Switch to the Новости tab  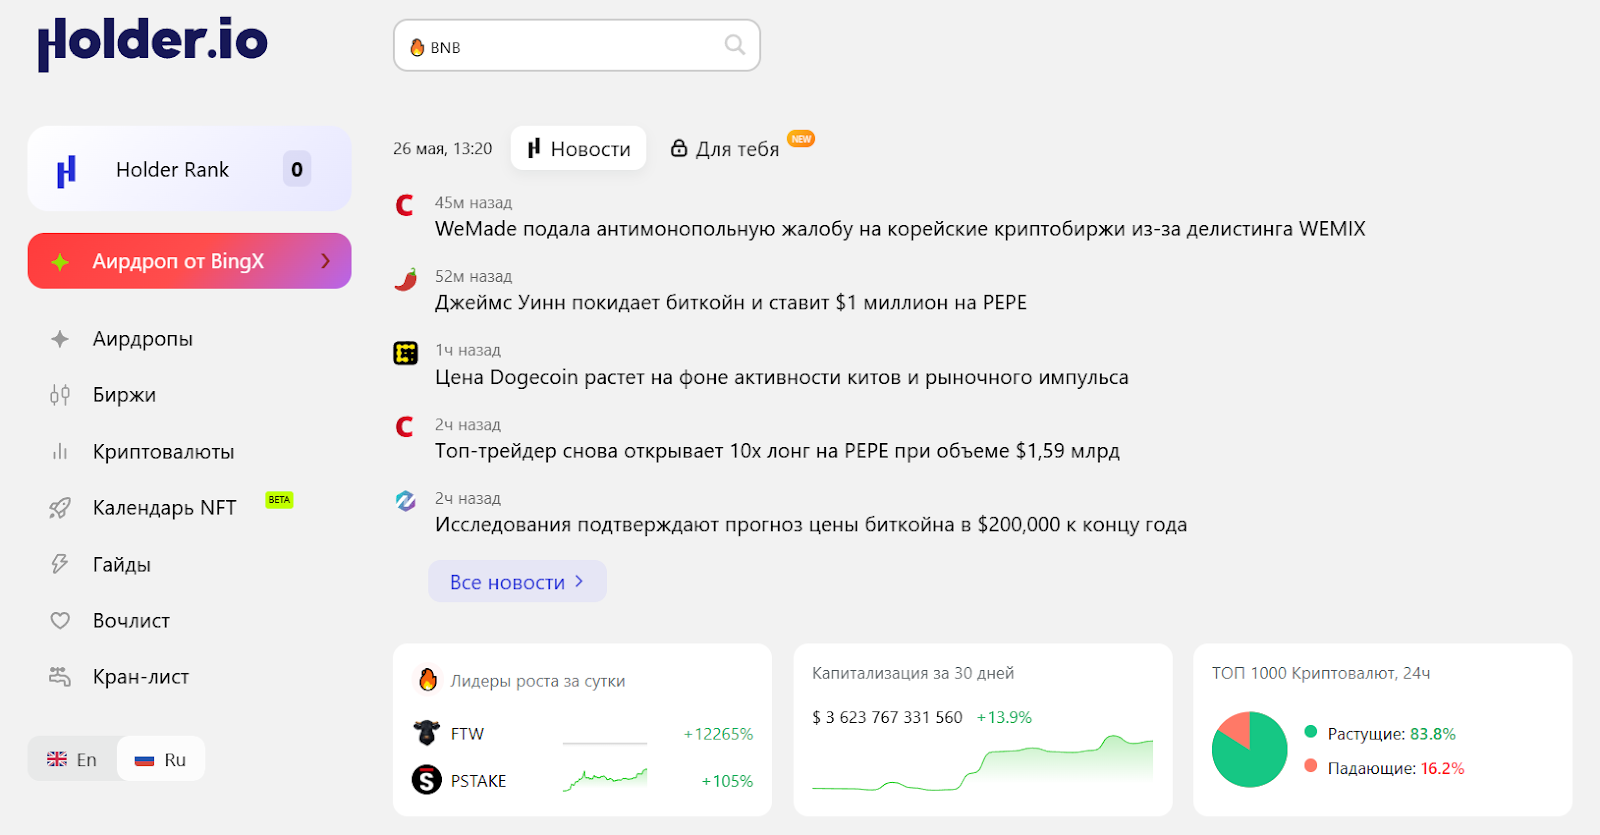[578, 148]
